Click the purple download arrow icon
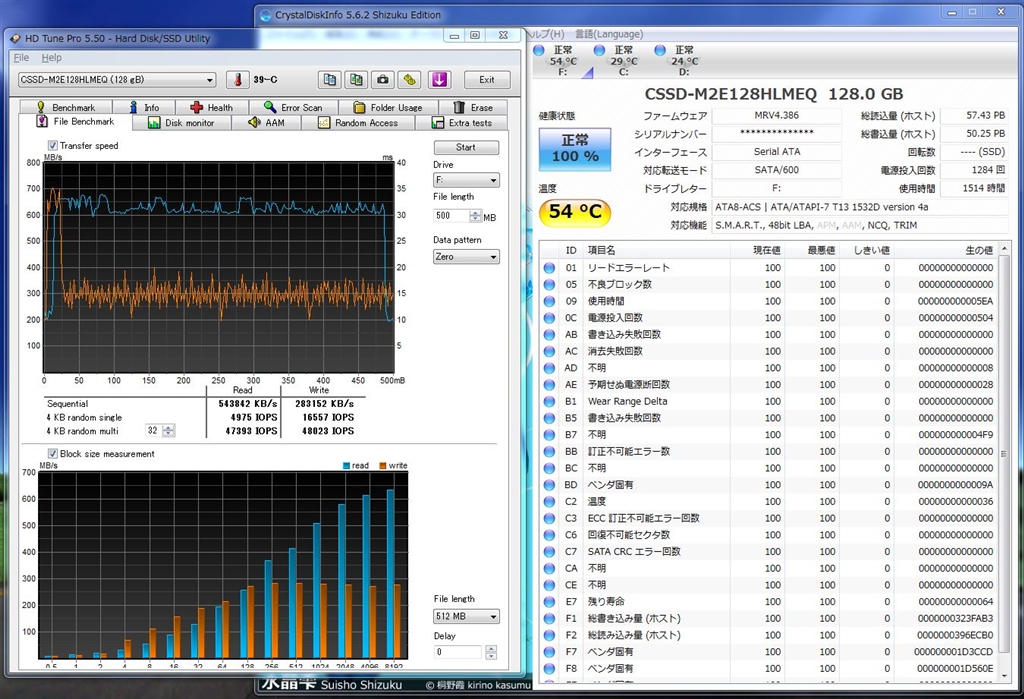The image size is (1024, 699). [439, 80]
